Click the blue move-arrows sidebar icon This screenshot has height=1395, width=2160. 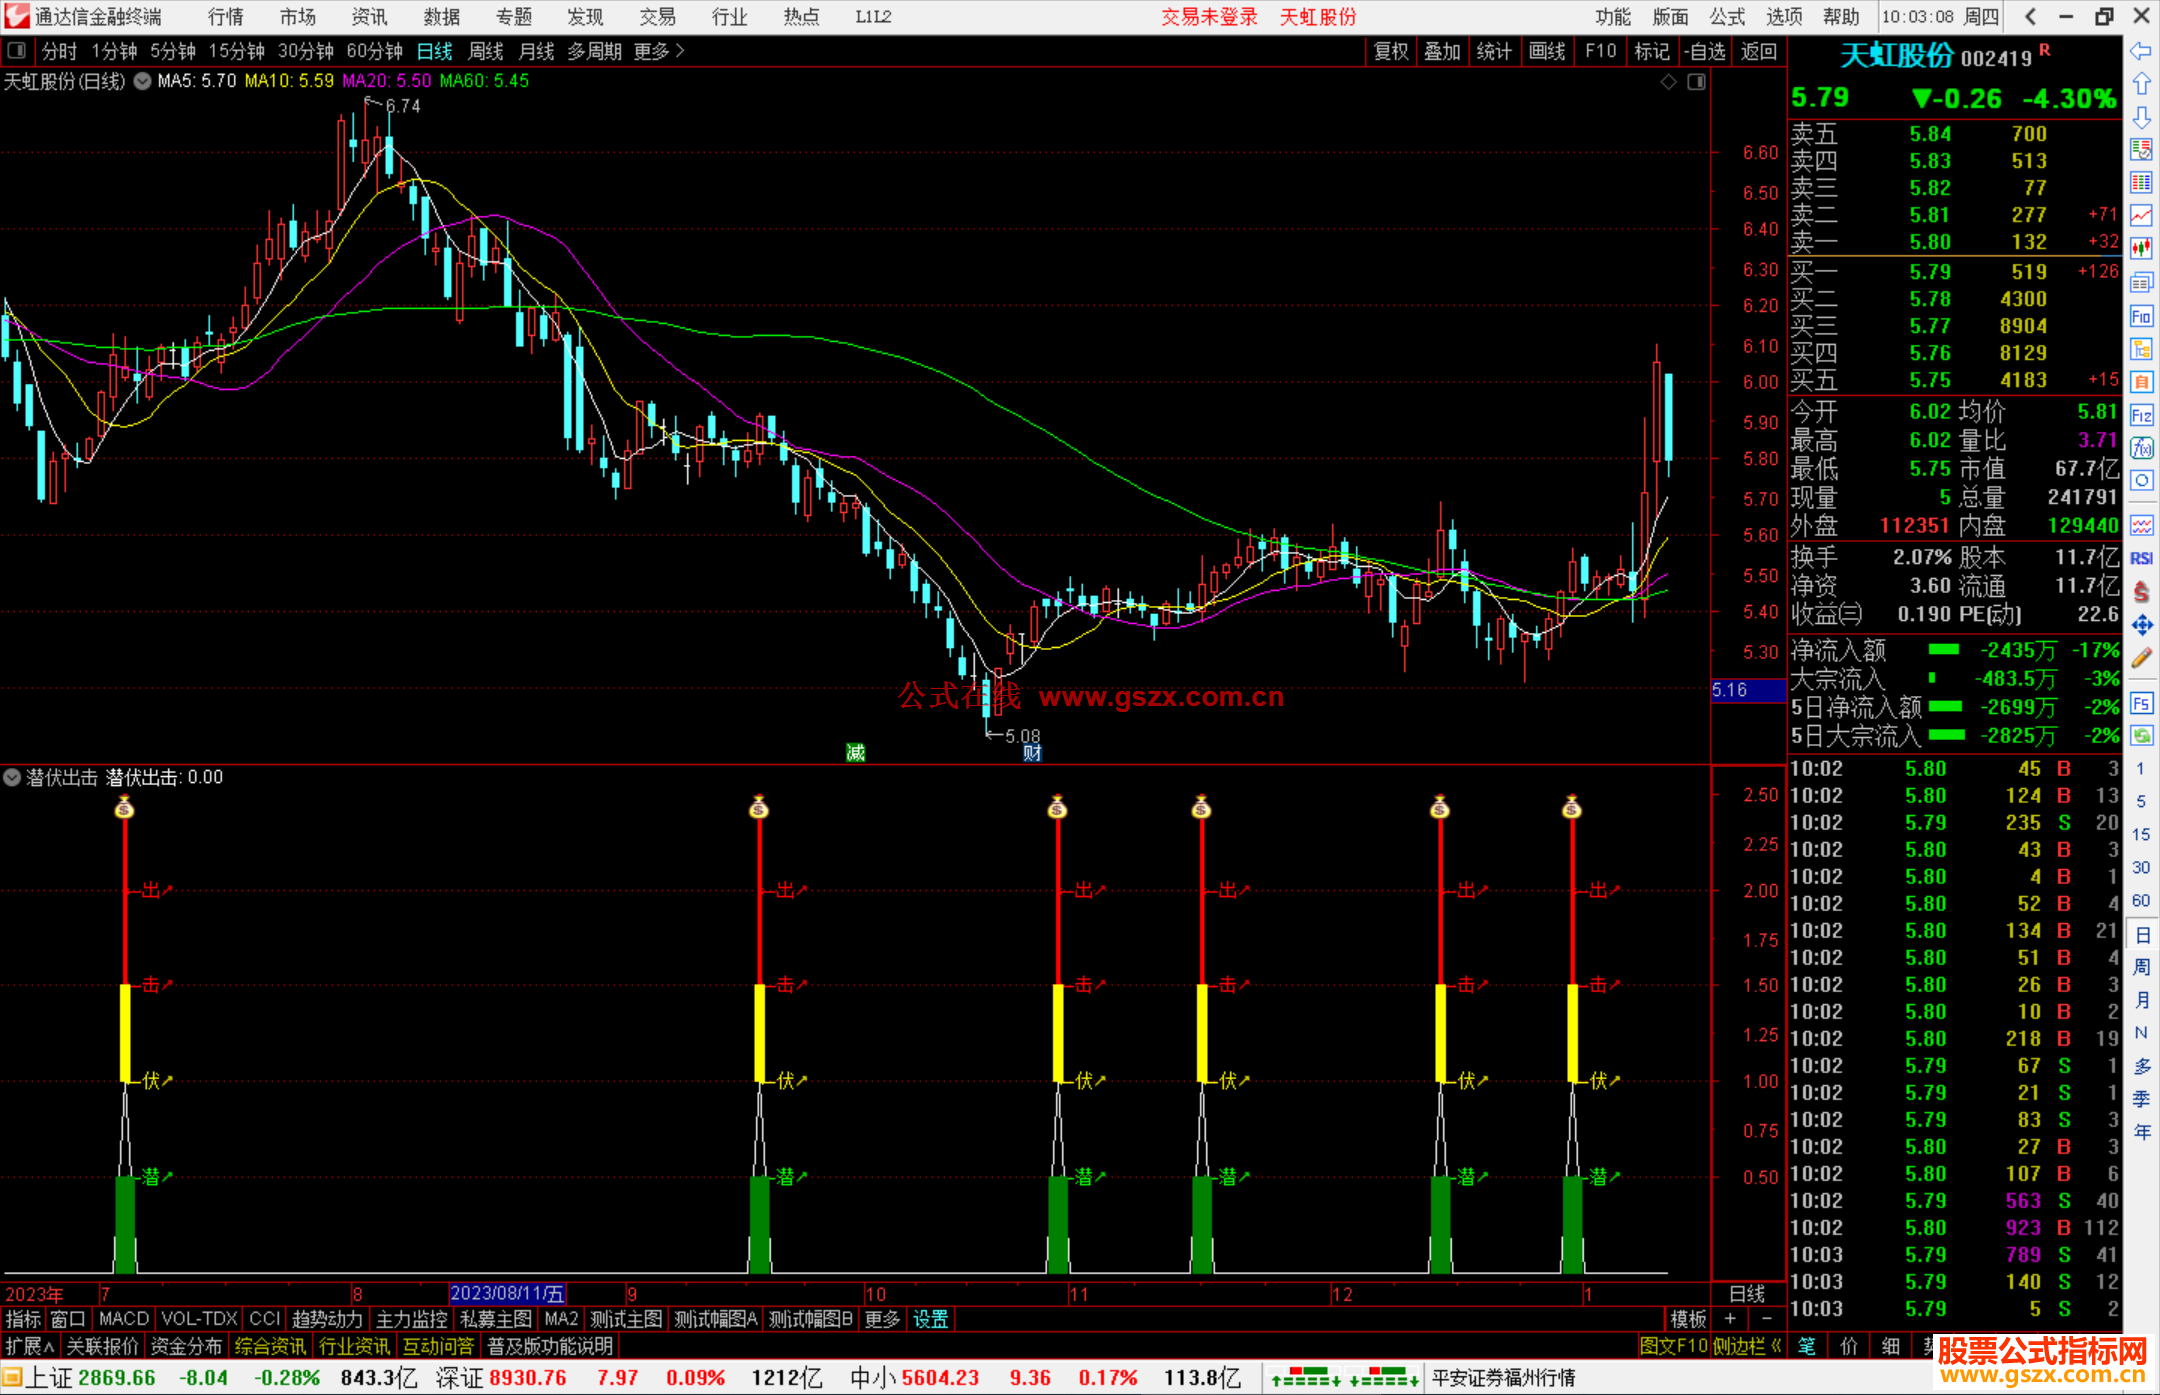coord(2141,625)
